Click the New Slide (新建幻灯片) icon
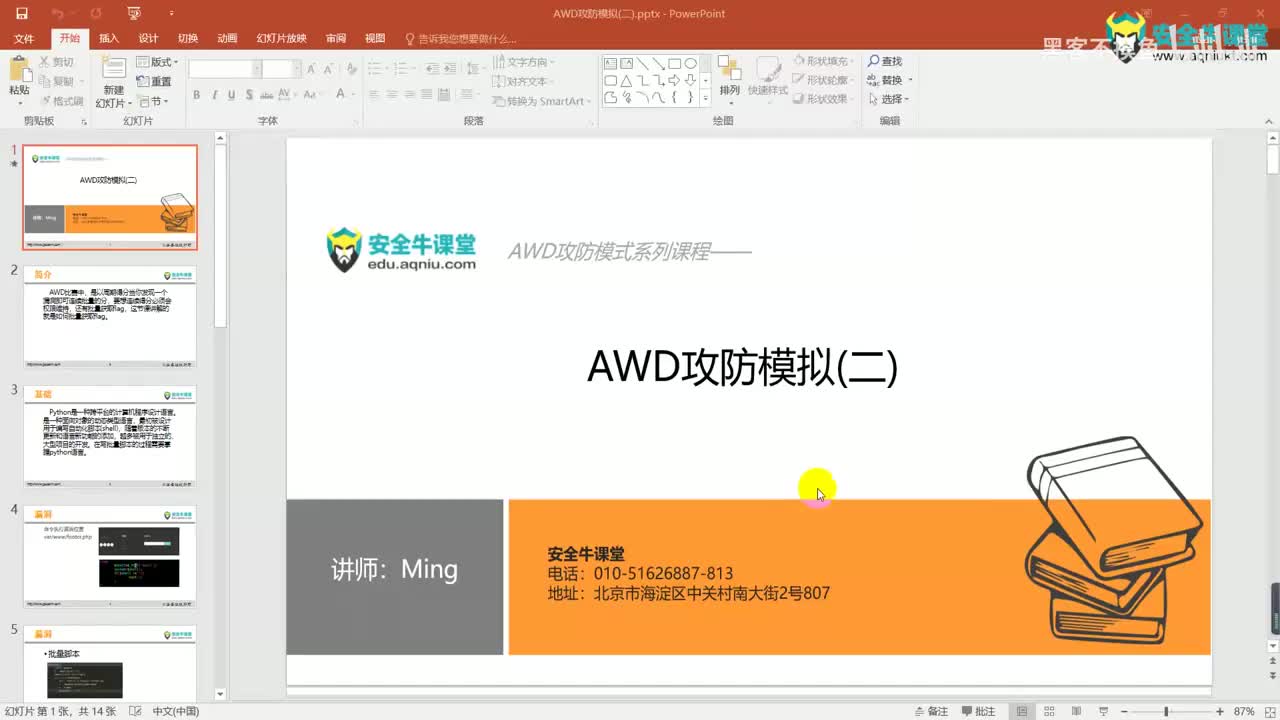Screen dimensions: 1280x720 coord(113,68)
